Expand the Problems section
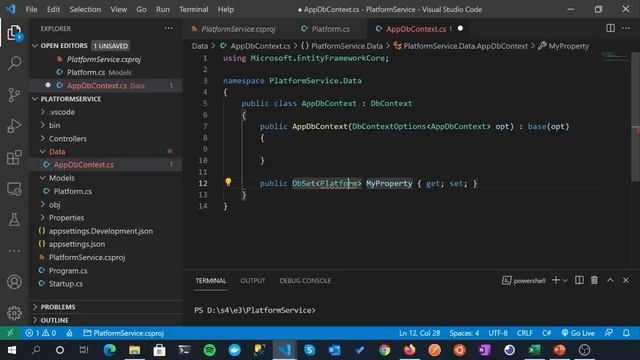 (x=58, y=307)
